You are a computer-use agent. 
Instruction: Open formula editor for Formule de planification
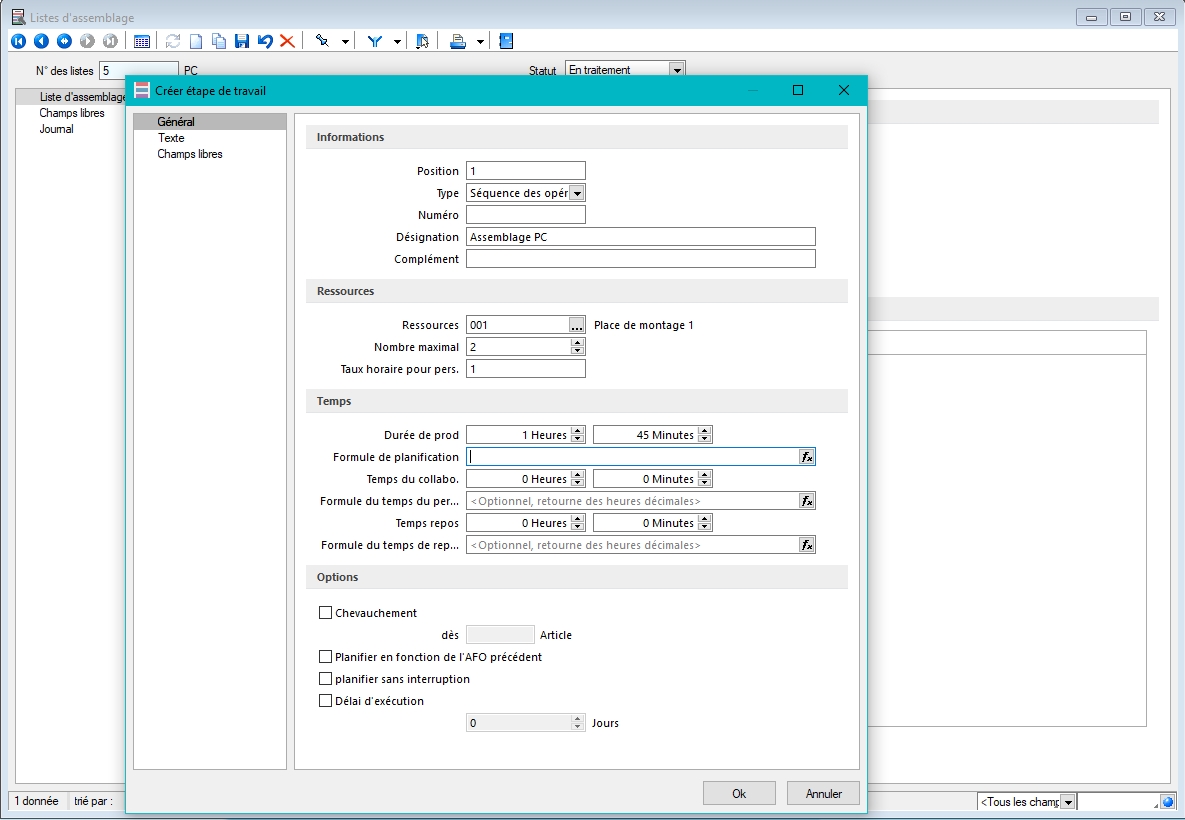[806, 456]
